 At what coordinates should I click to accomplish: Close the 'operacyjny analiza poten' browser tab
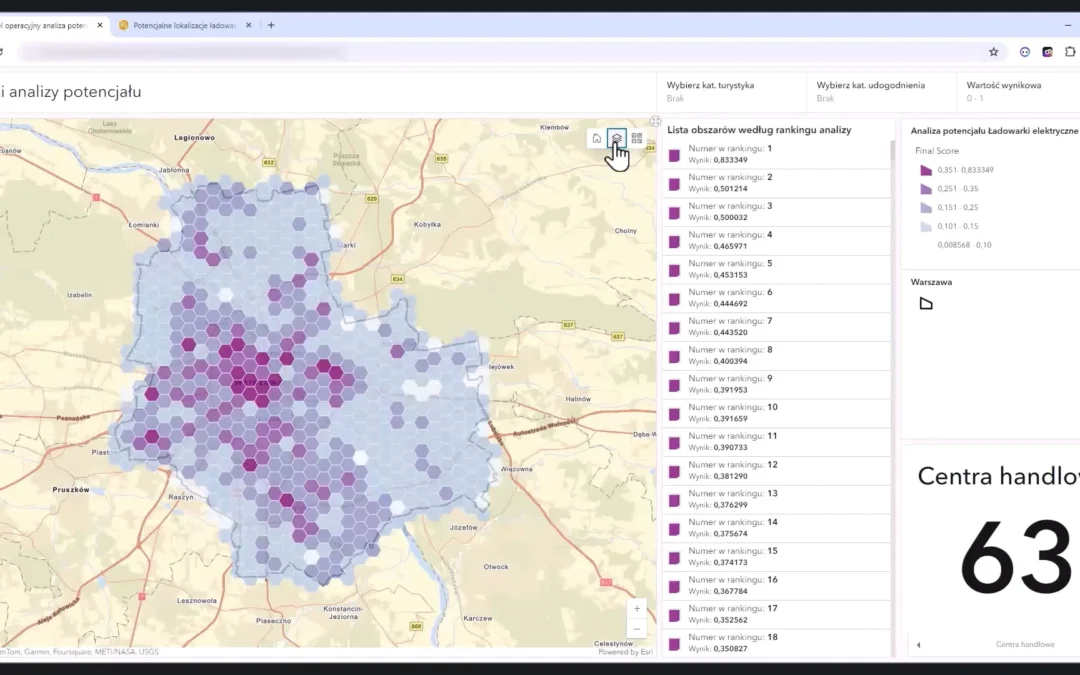(100, 25)
